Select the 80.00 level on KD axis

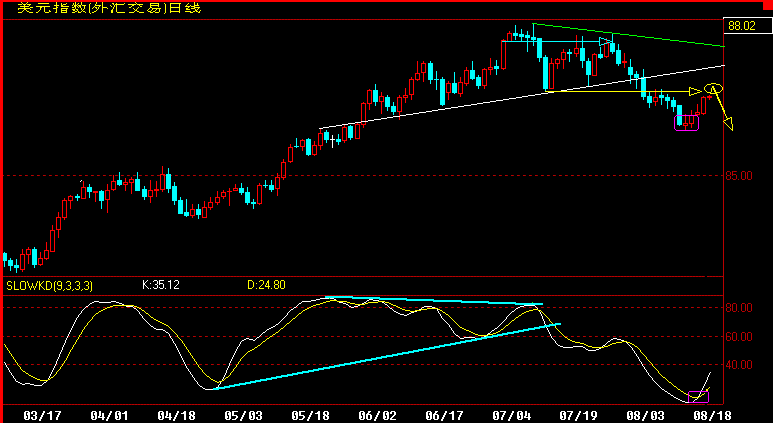738,308
